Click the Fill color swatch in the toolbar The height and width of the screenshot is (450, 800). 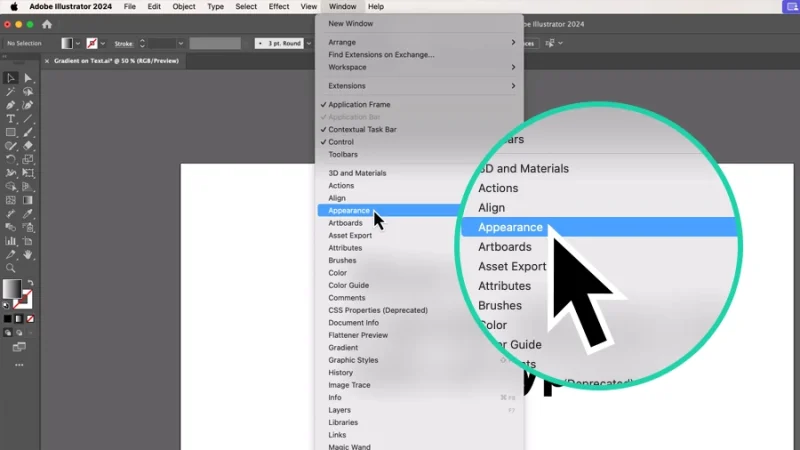pyautogui.click(x=11, y=288)
